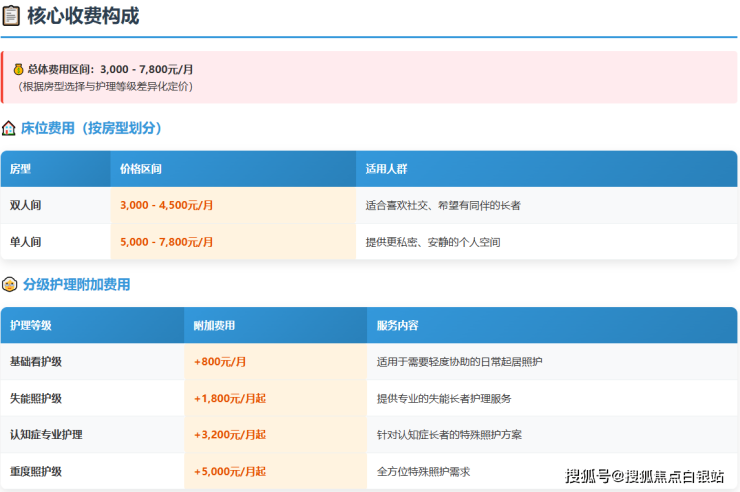
Task: Click the house icon beside 床位费用
Action: pos(10,128)
